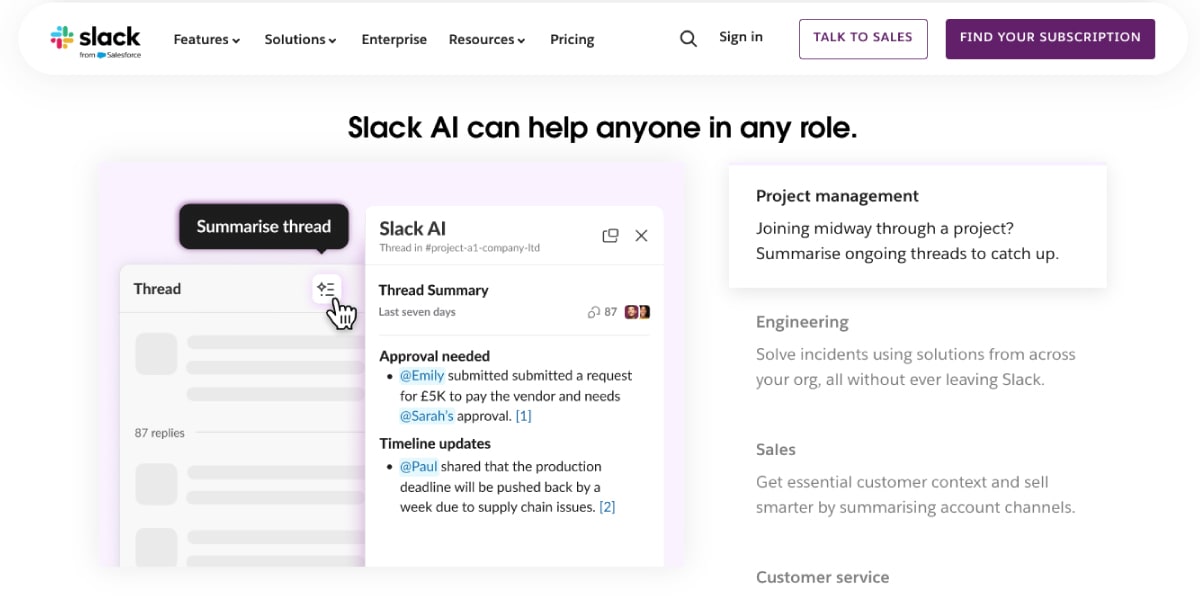Open the Pricing page
Screen dimensions: 1200x600
(x=572, y=40)
